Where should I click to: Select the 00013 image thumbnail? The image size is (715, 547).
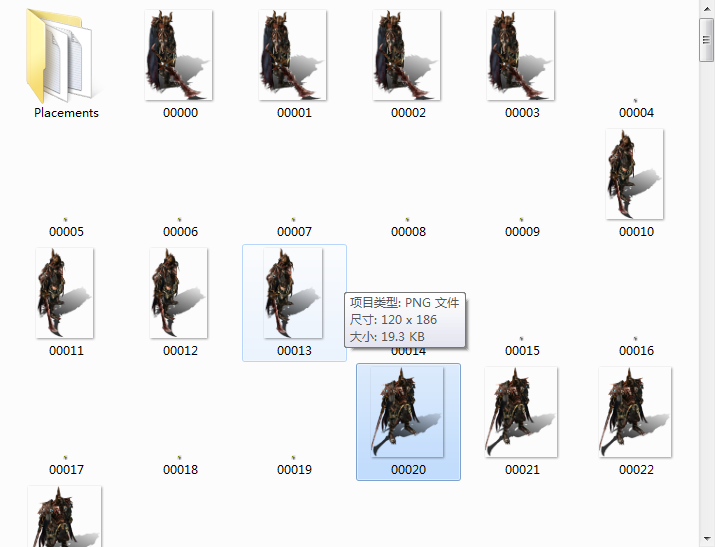[x=293, y=293]
